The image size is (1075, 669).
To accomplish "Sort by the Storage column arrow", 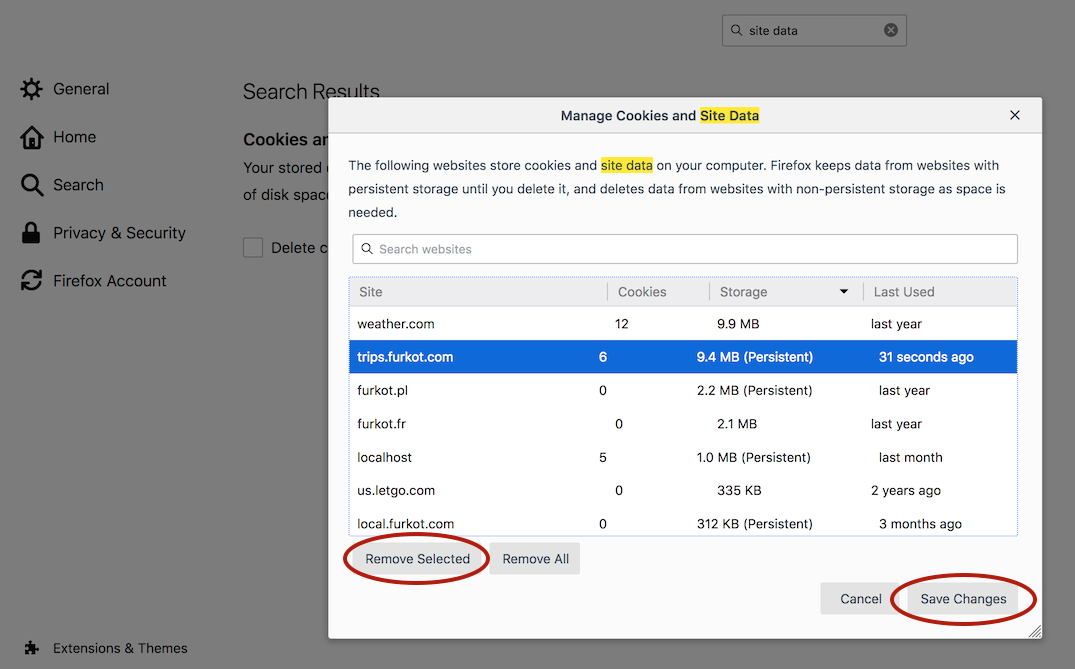I will [843, 292].
